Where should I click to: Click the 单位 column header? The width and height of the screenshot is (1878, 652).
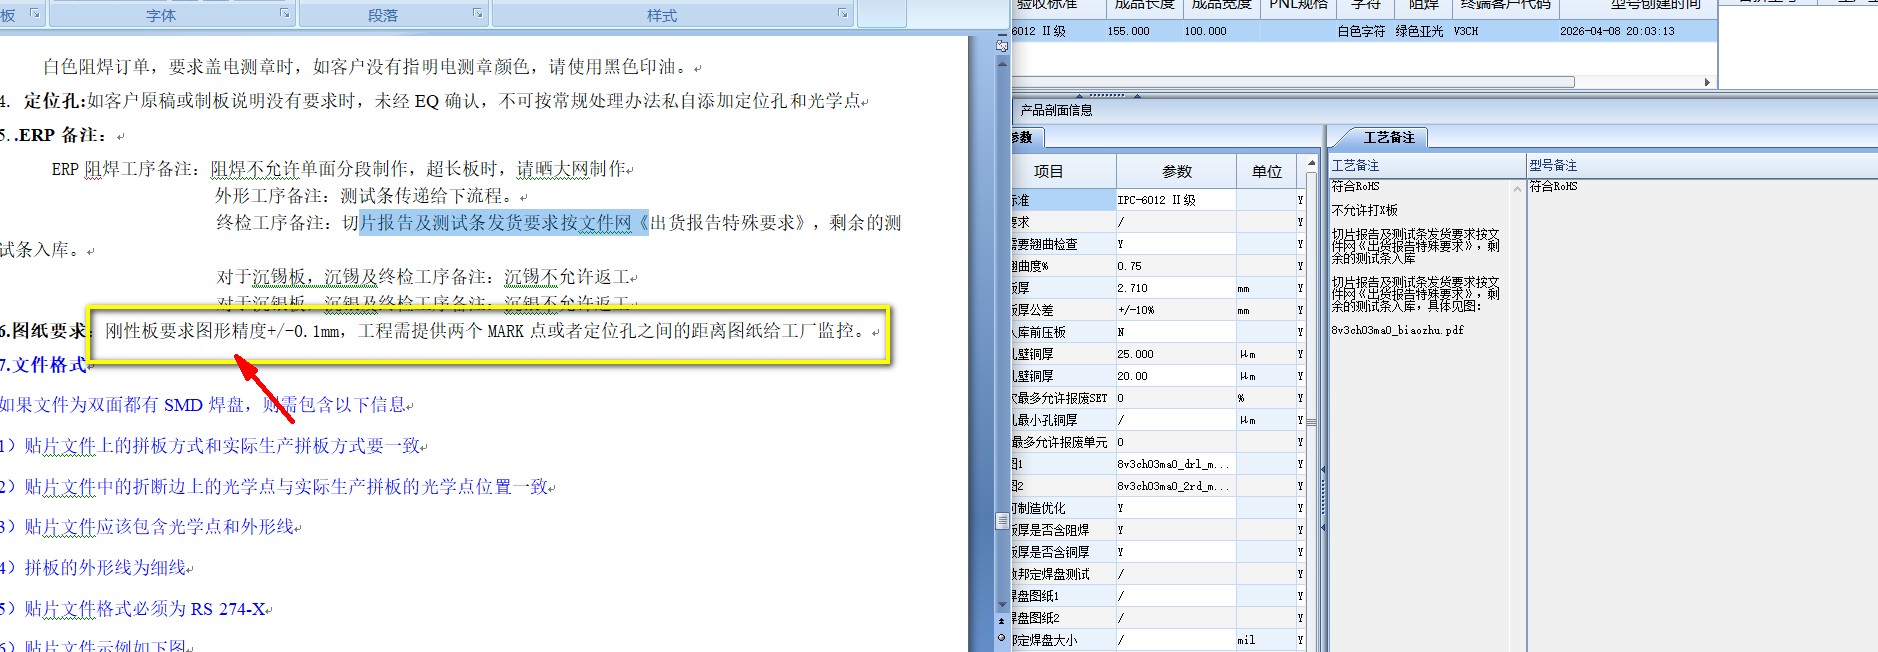pyautogui.click(x=1266, y=171)
